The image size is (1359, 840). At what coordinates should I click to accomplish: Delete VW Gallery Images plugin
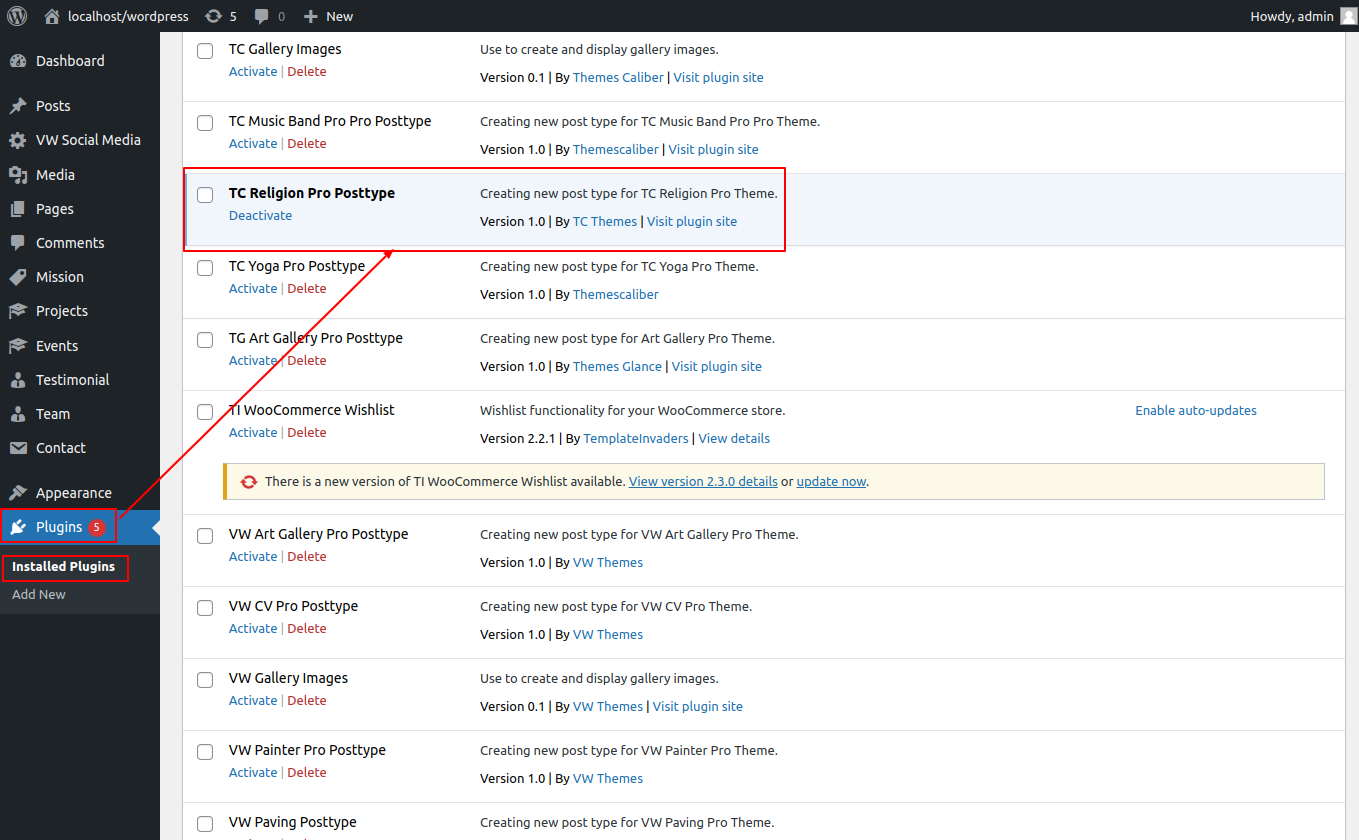pyautogui.click(x=307, y=701)
